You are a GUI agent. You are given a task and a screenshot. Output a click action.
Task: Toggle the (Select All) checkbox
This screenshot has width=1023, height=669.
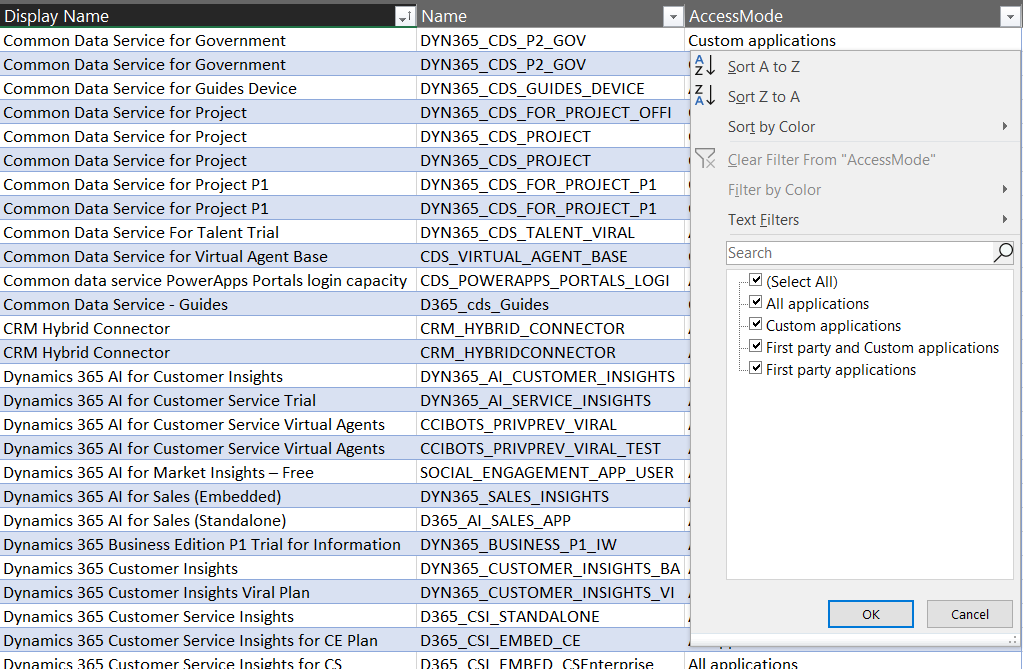pos(756,280)
